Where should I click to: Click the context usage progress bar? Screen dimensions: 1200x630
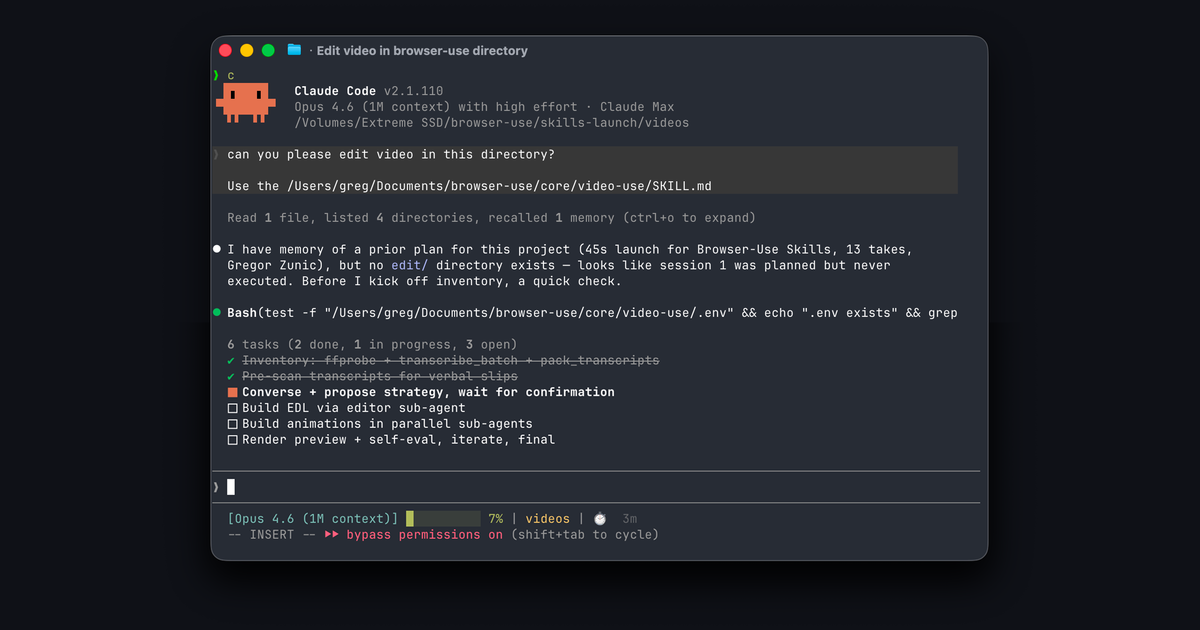coord(443,519)
